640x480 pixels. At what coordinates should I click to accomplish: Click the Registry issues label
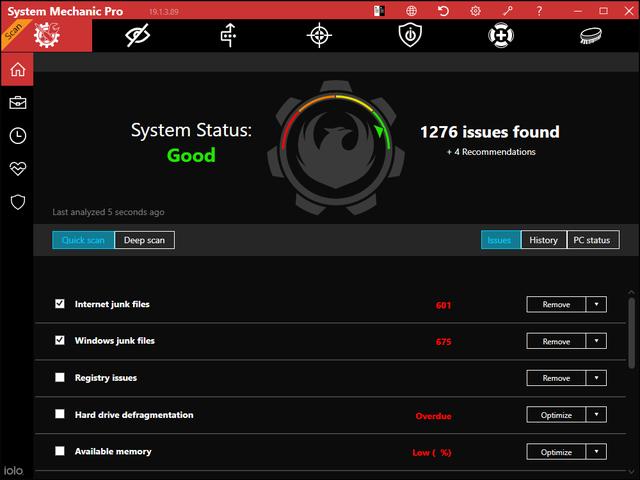point(106,378)
